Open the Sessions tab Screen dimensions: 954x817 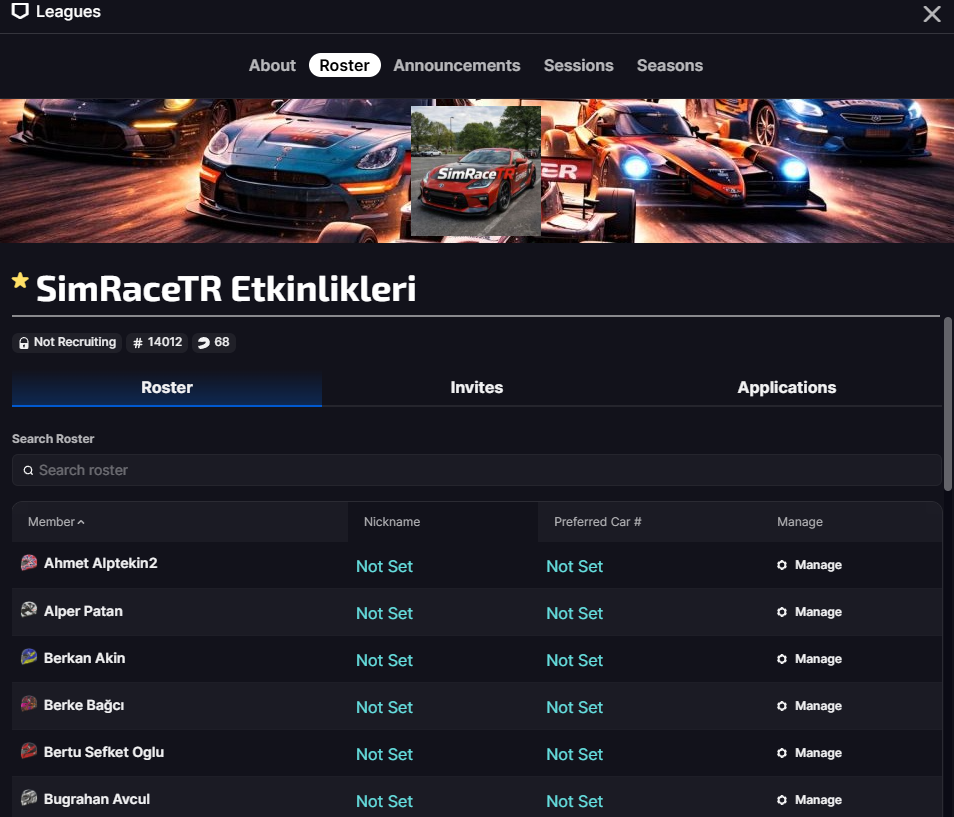(578, 65)
